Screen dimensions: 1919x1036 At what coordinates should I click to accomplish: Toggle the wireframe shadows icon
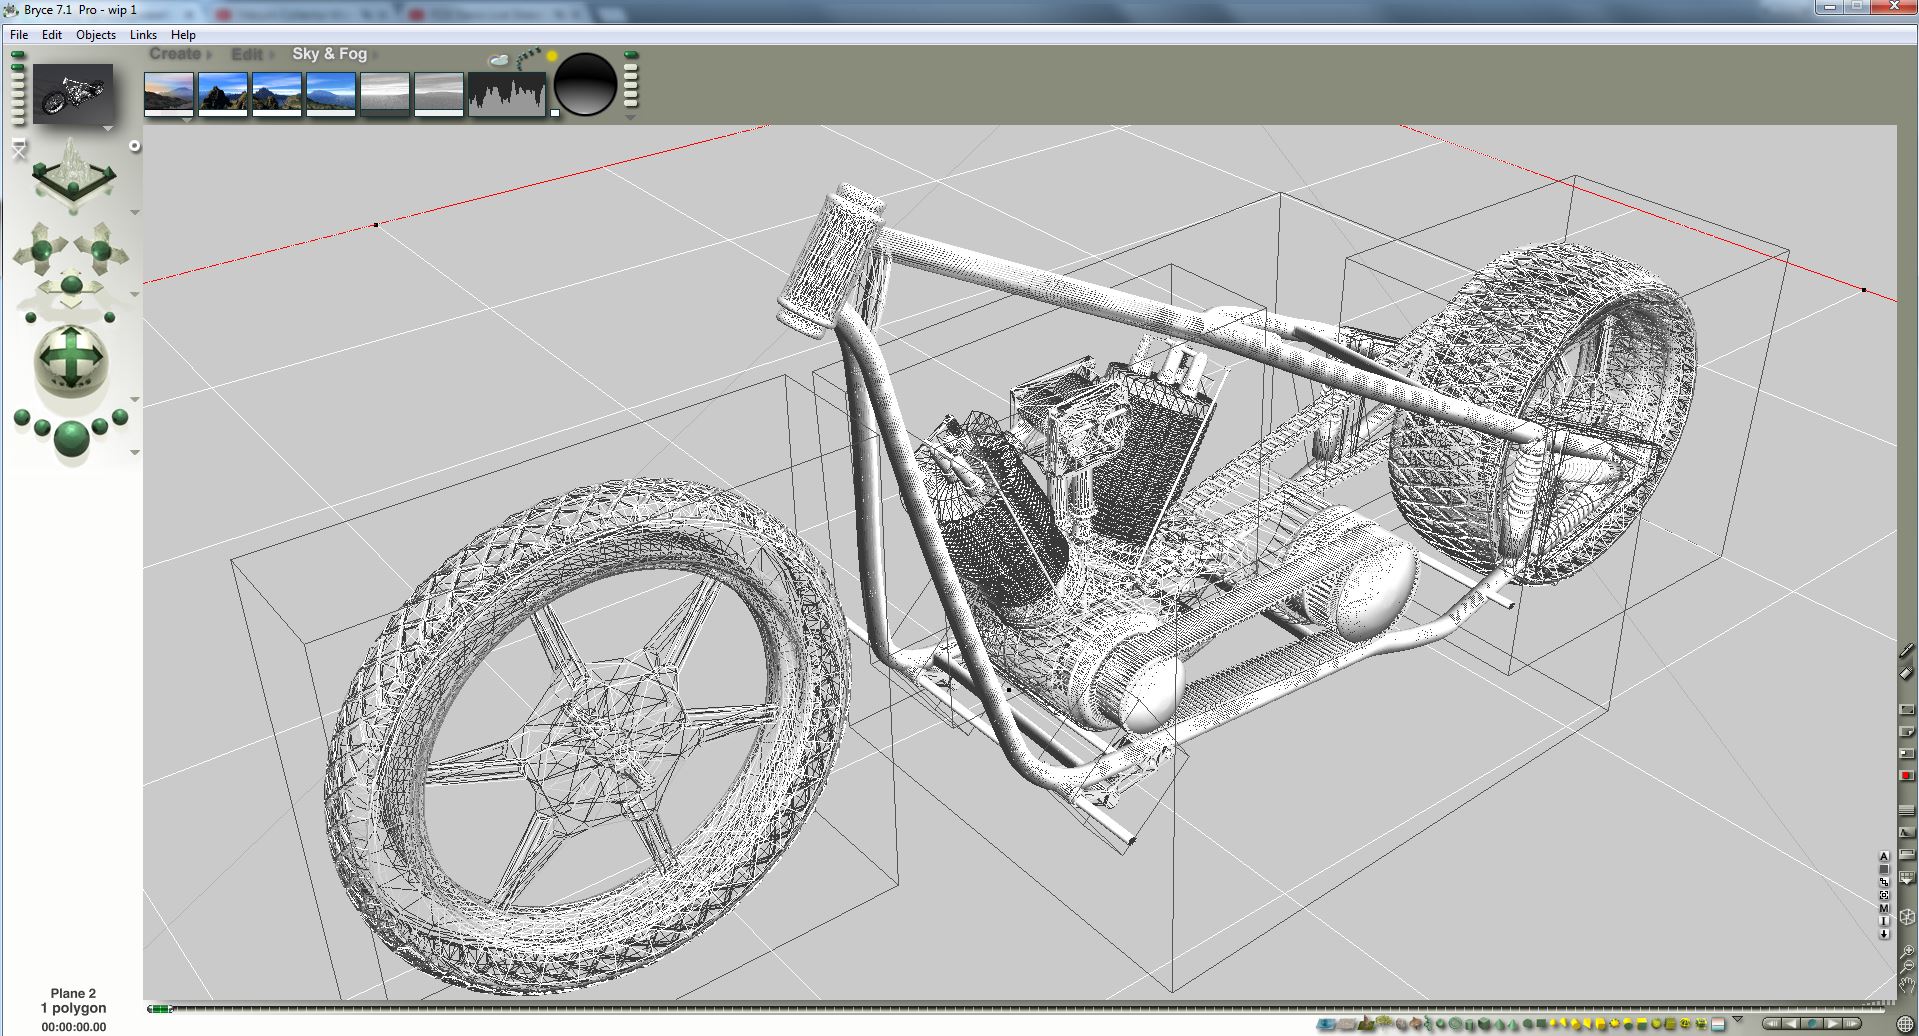(x=1906, y=832)
